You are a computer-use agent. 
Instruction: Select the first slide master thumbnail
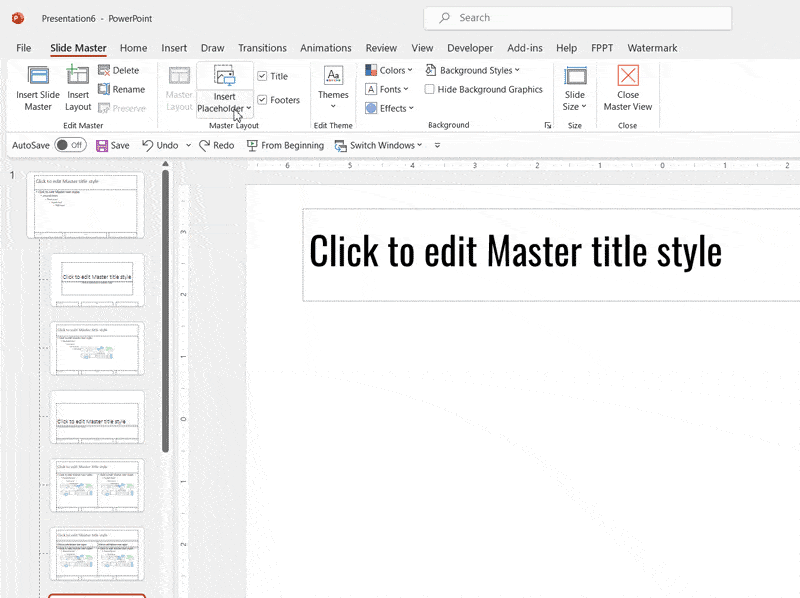tap(86, 205)
